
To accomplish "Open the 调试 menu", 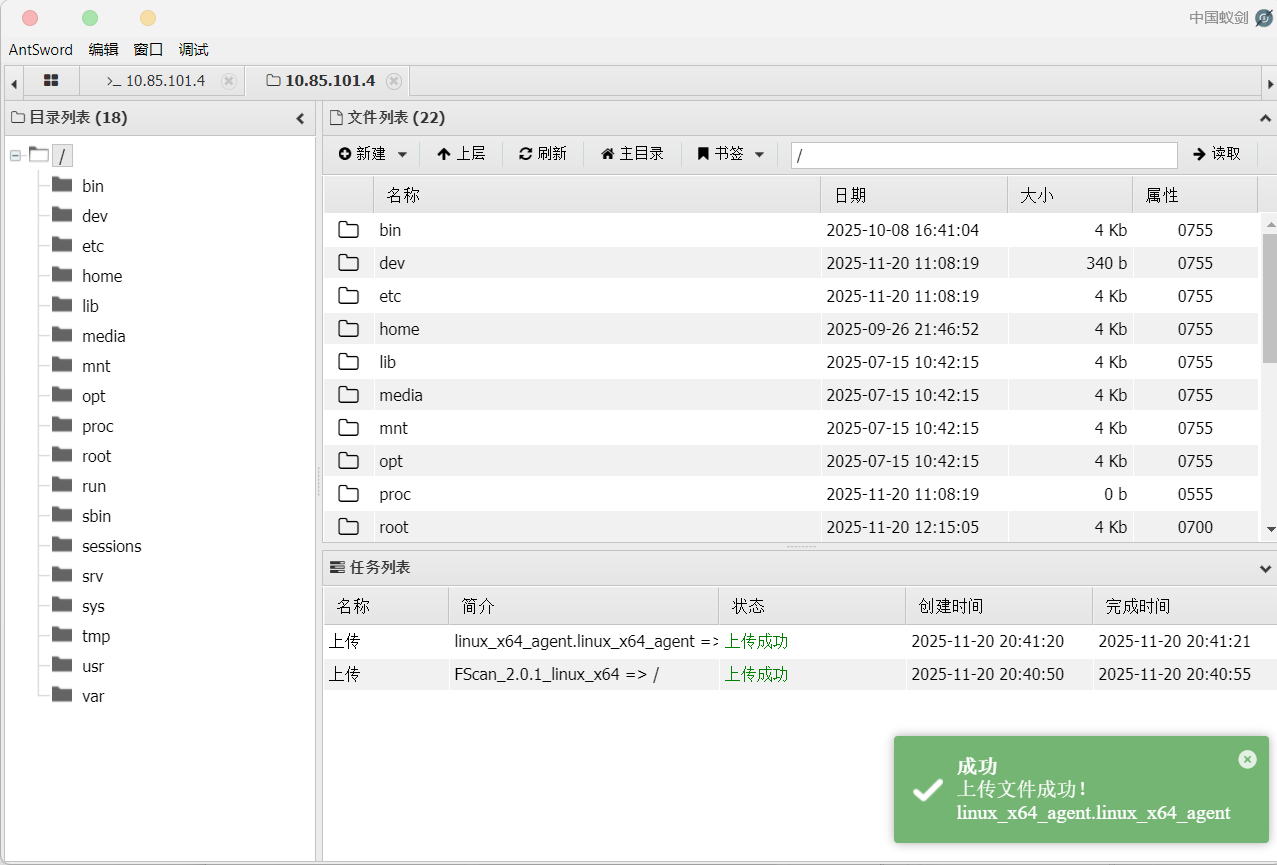I will click(x=193, y=49).
